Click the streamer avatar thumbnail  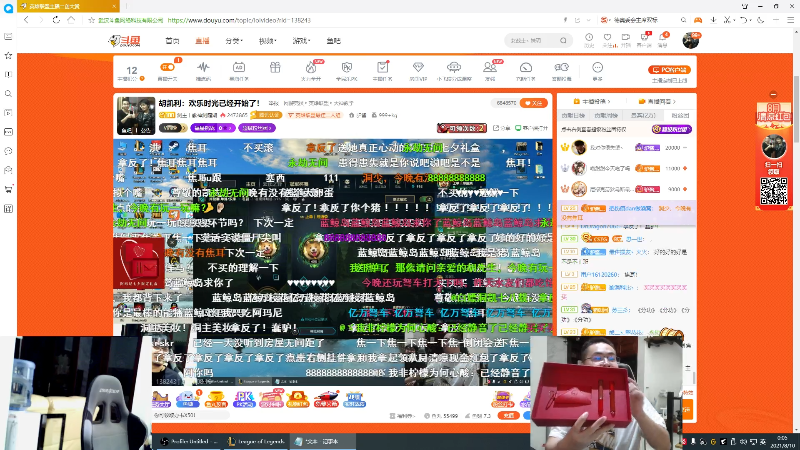pos(136,116)
